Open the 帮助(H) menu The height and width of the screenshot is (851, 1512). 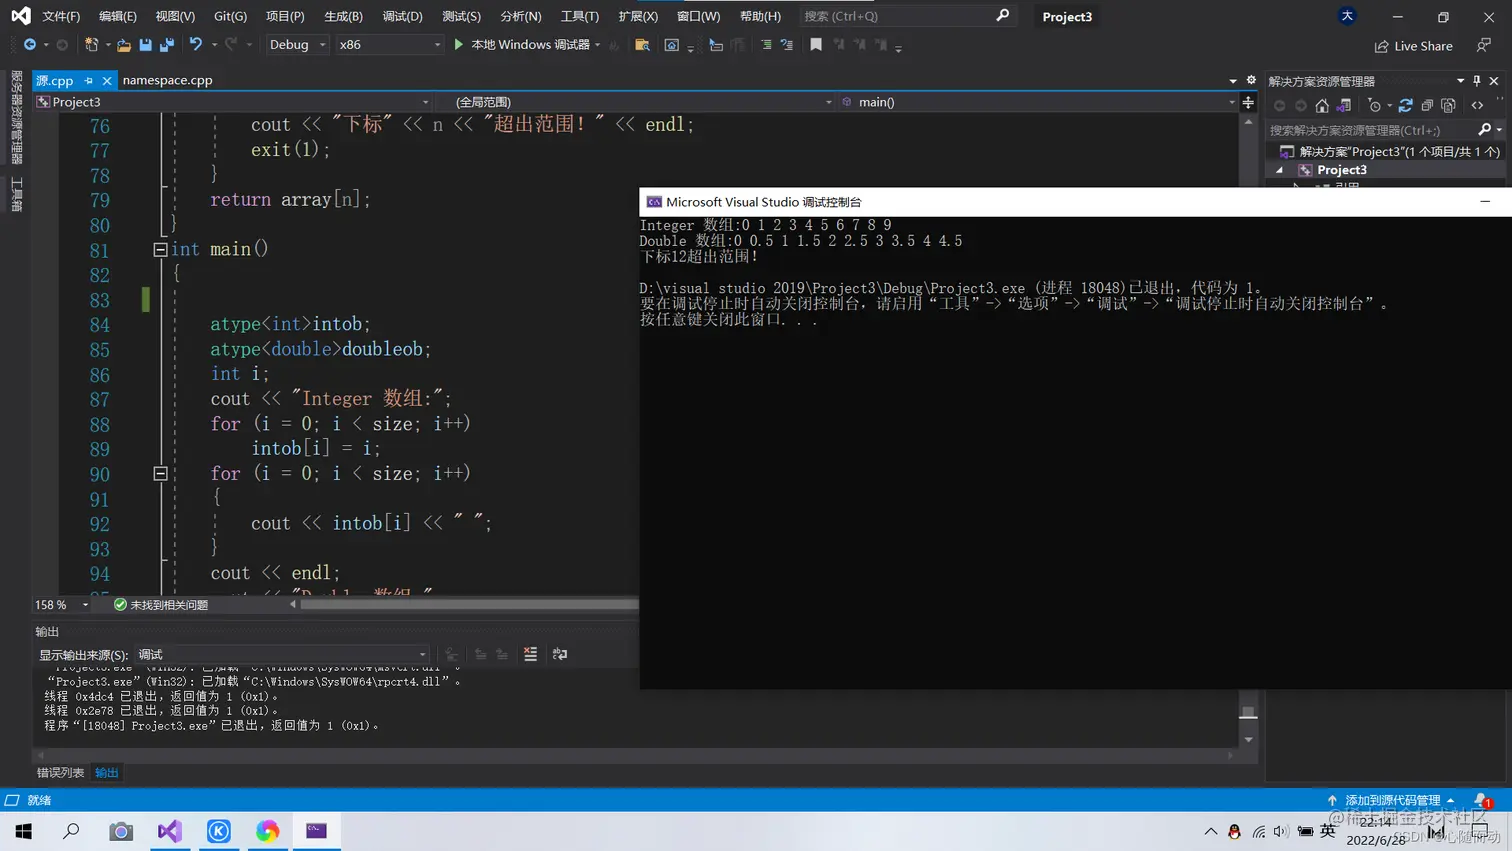tap(760, 16)
